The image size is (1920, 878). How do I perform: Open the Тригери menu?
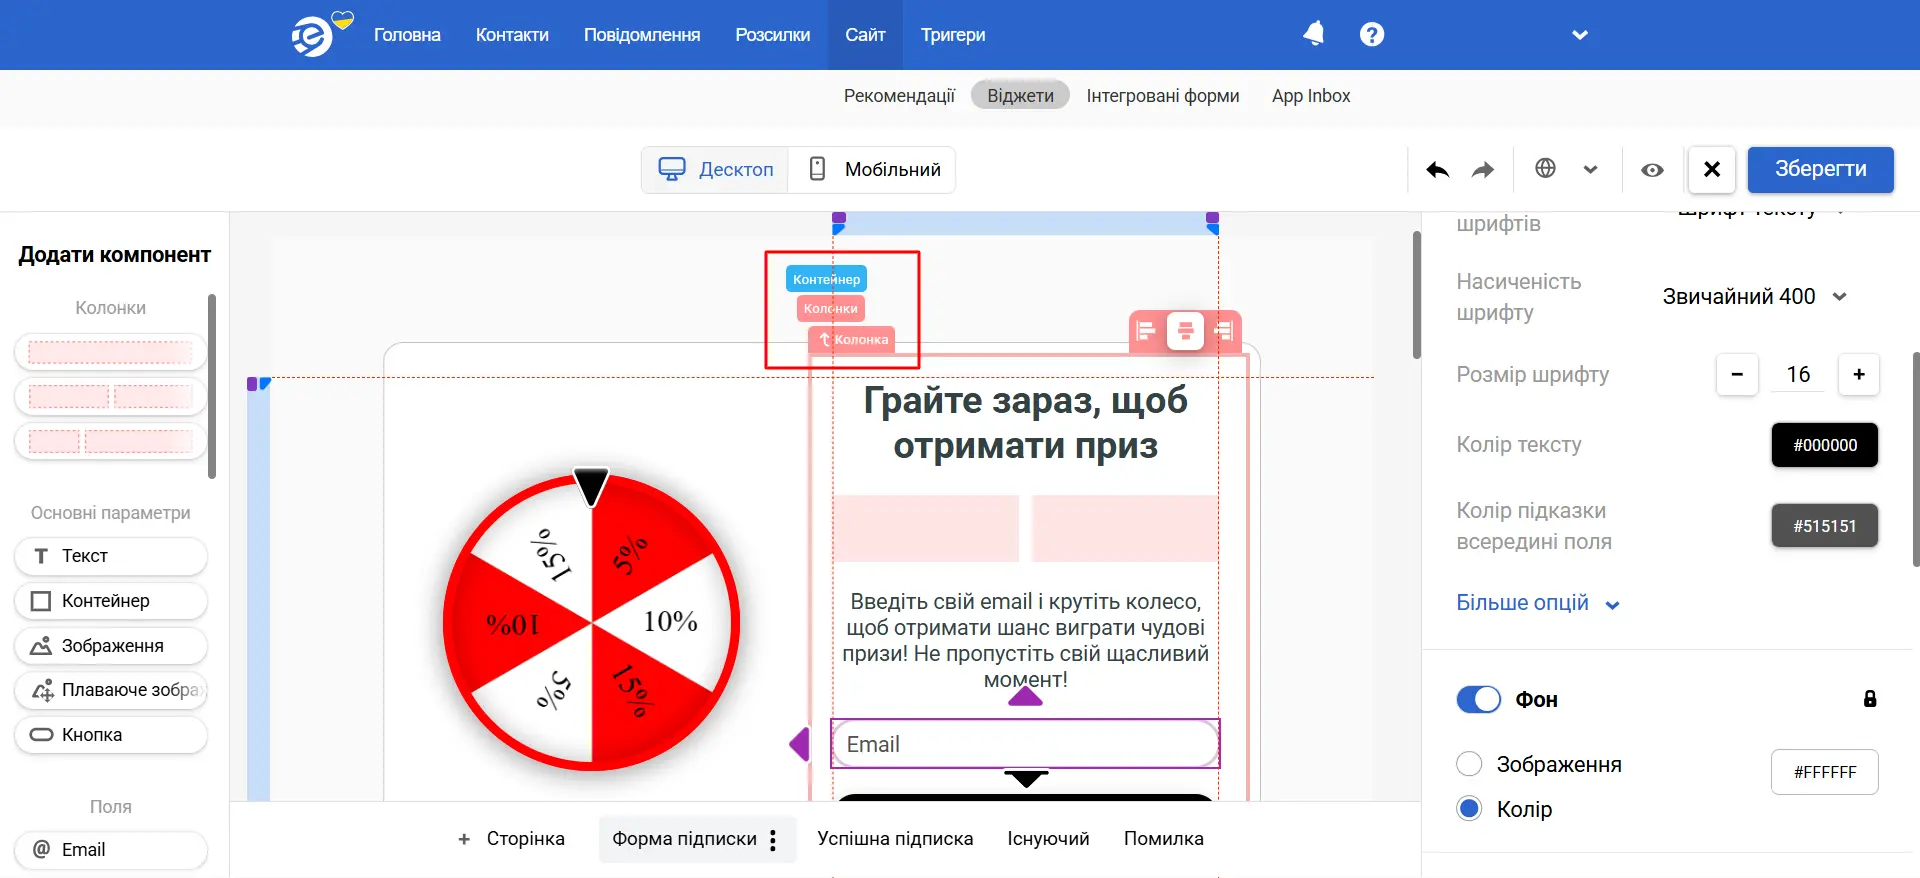click(953, 35)
